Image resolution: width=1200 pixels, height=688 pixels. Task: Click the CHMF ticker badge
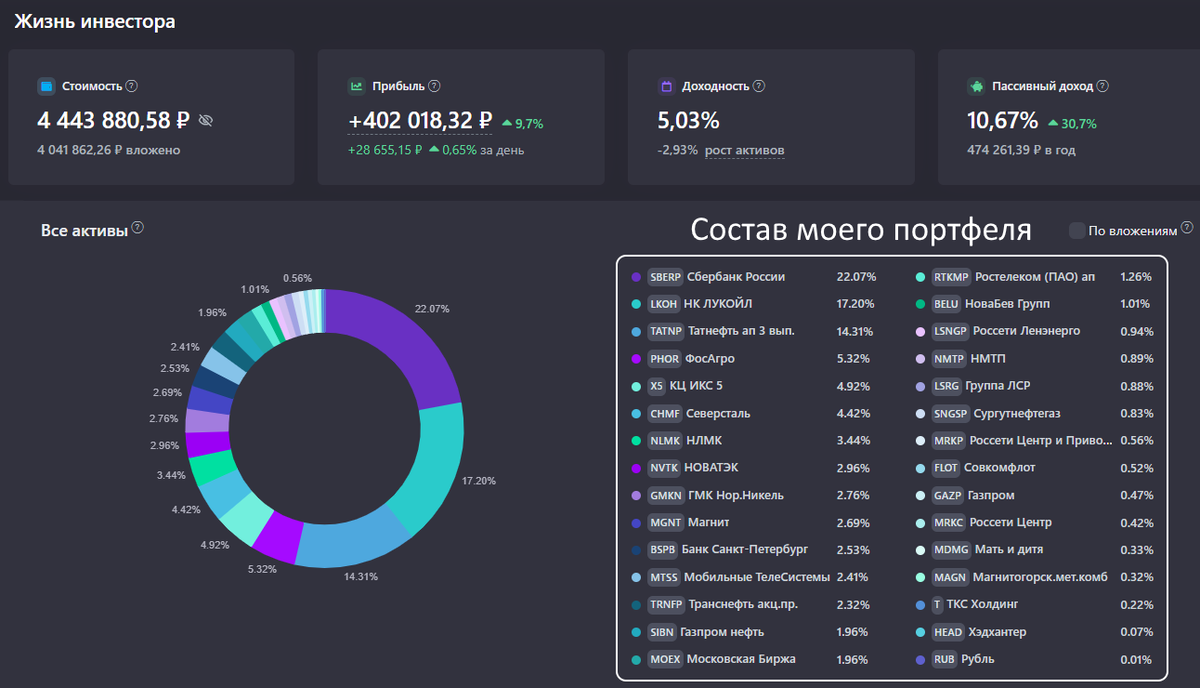[x=664, y=413]
